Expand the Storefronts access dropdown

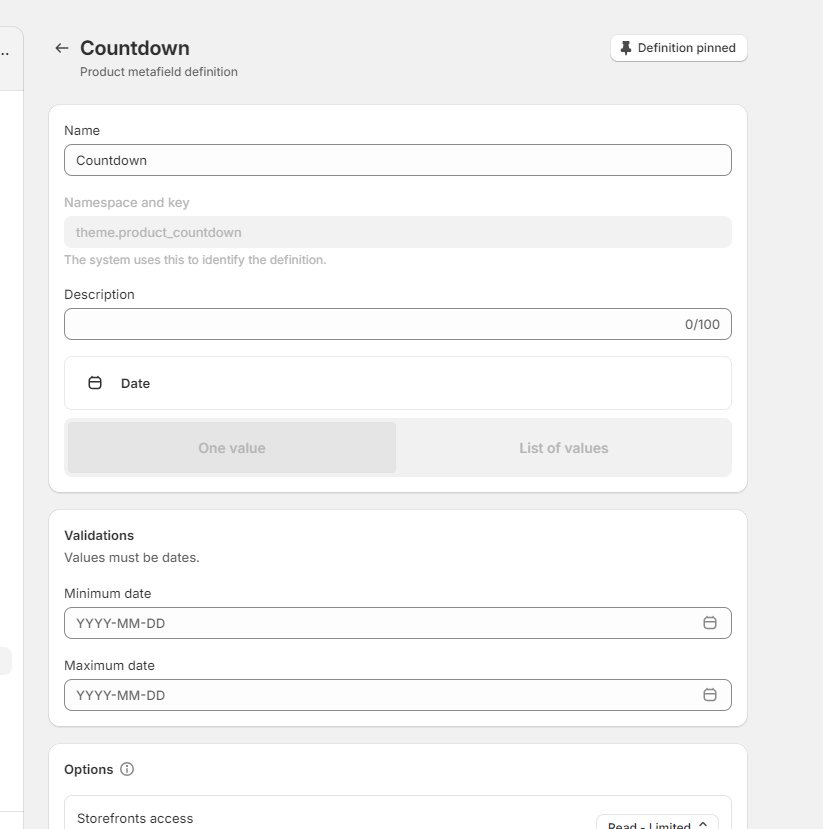tap(657, 824)
